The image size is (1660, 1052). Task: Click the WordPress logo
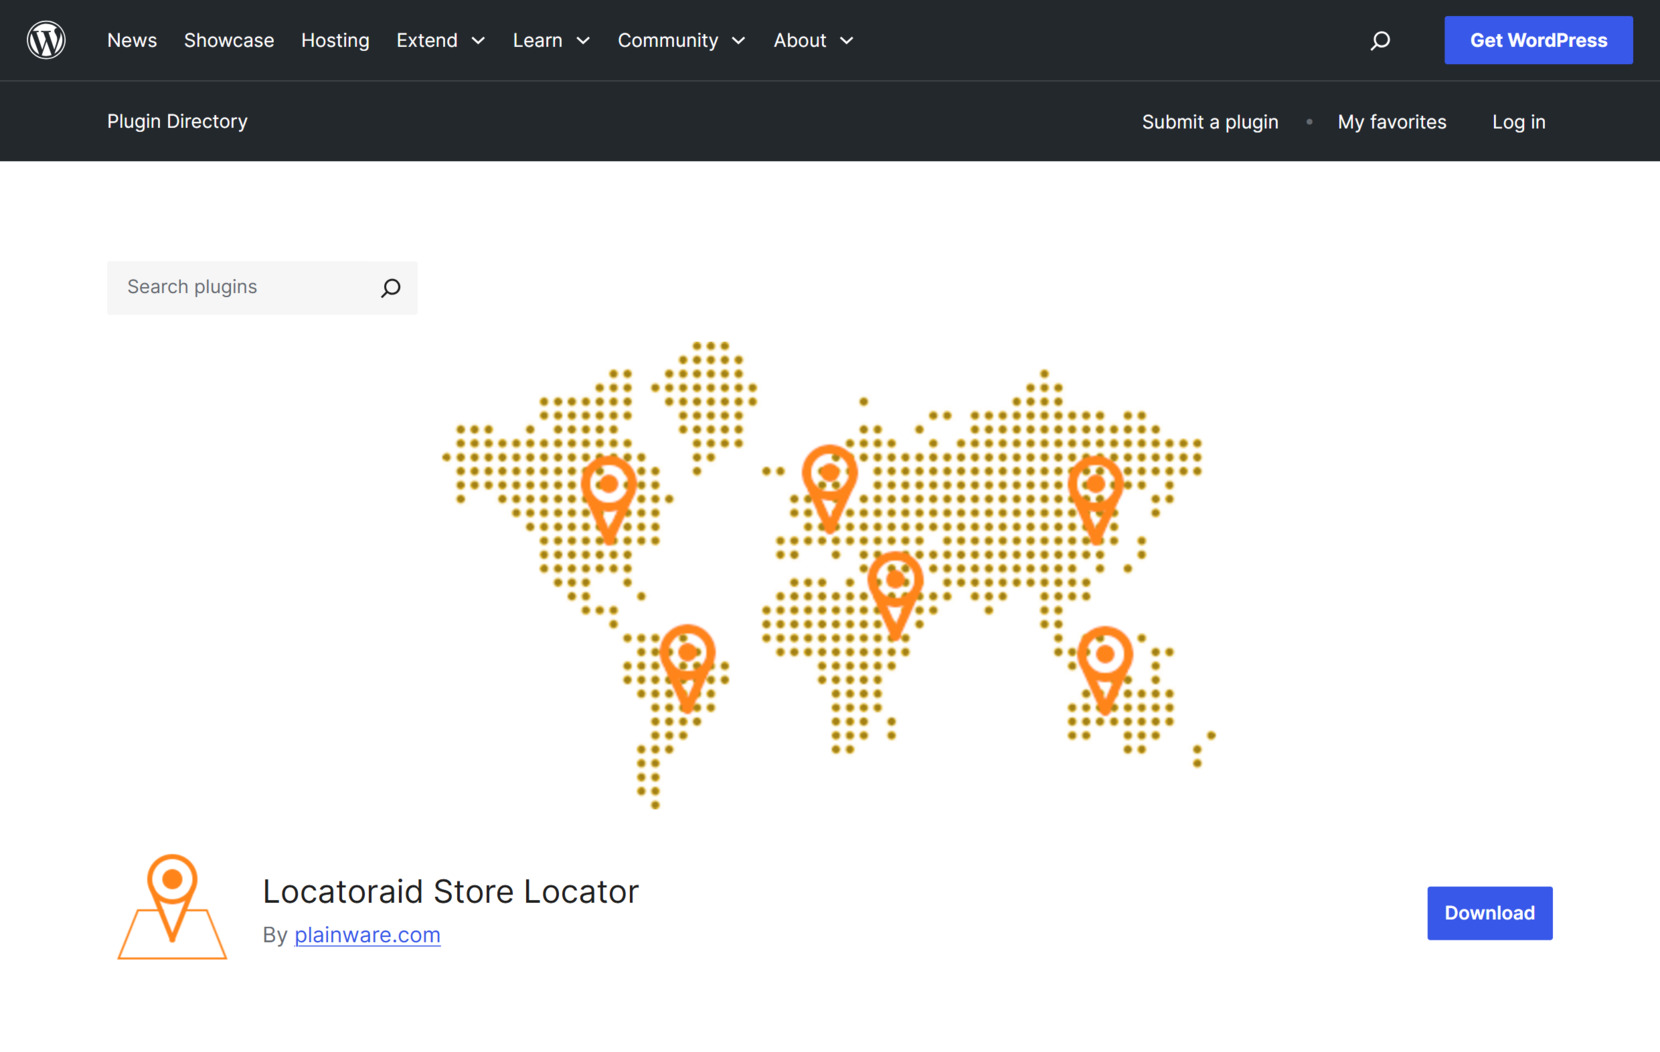click(46, 40)
